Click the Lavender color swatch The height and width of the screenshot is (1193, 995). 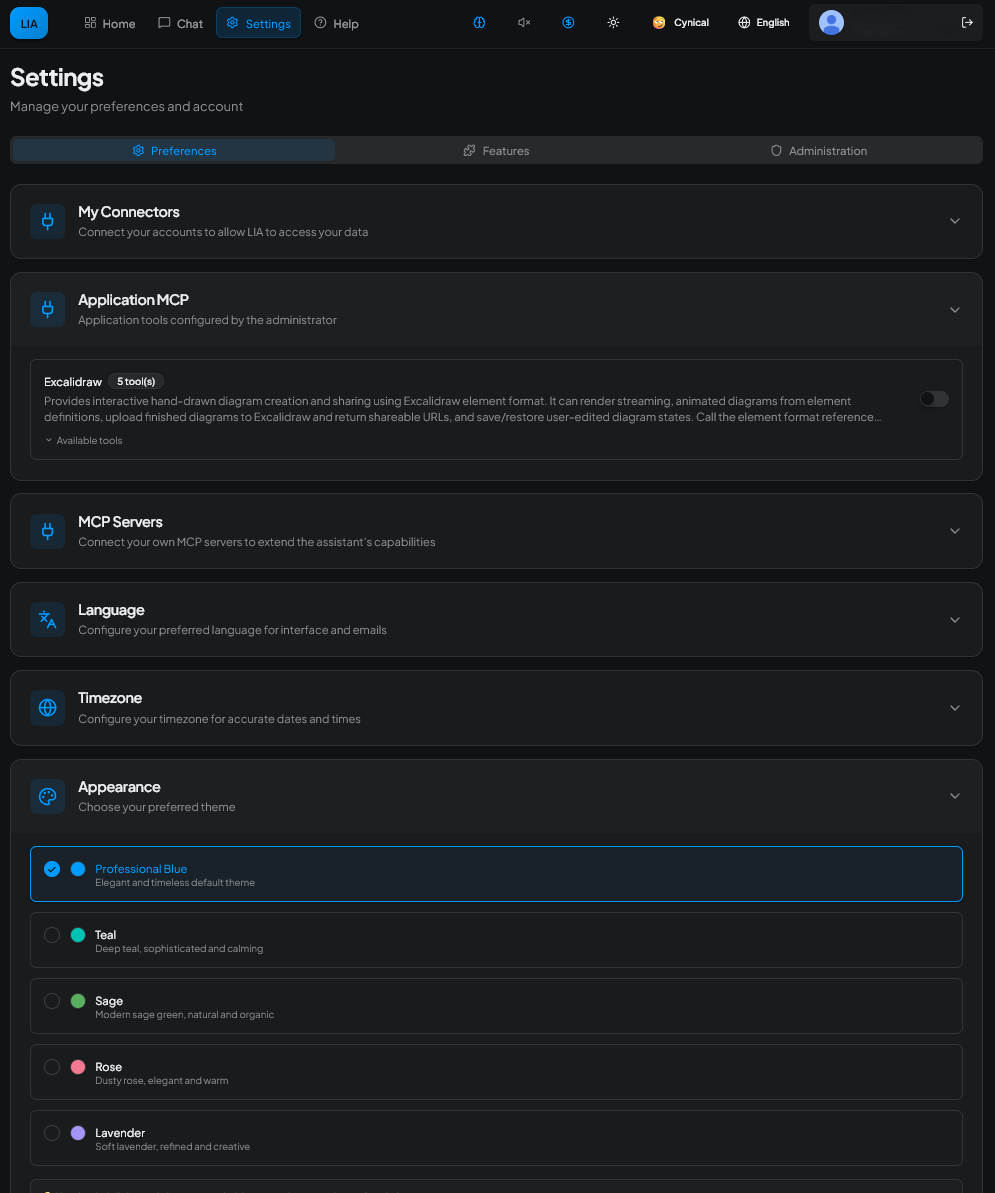[x=77, y=1133]
